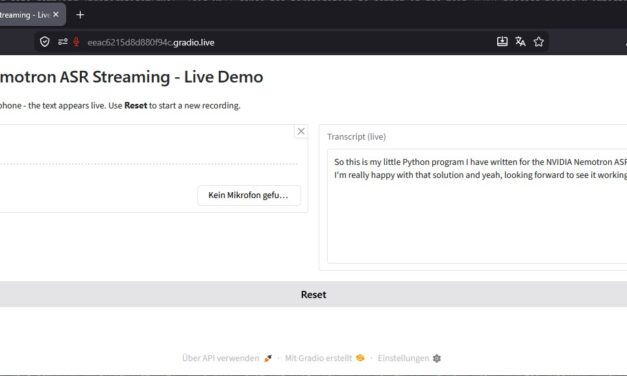This screenshot has width=627, height=376.
Task: Clear the audio input with the X button
Action: (301, 131)
